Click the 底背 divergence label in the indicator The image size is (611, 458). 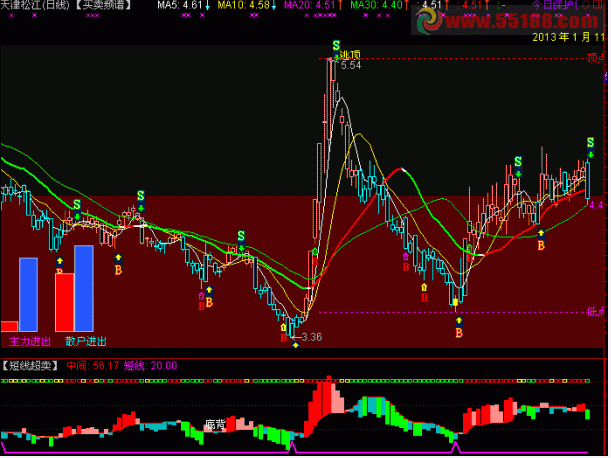[215, 424]
